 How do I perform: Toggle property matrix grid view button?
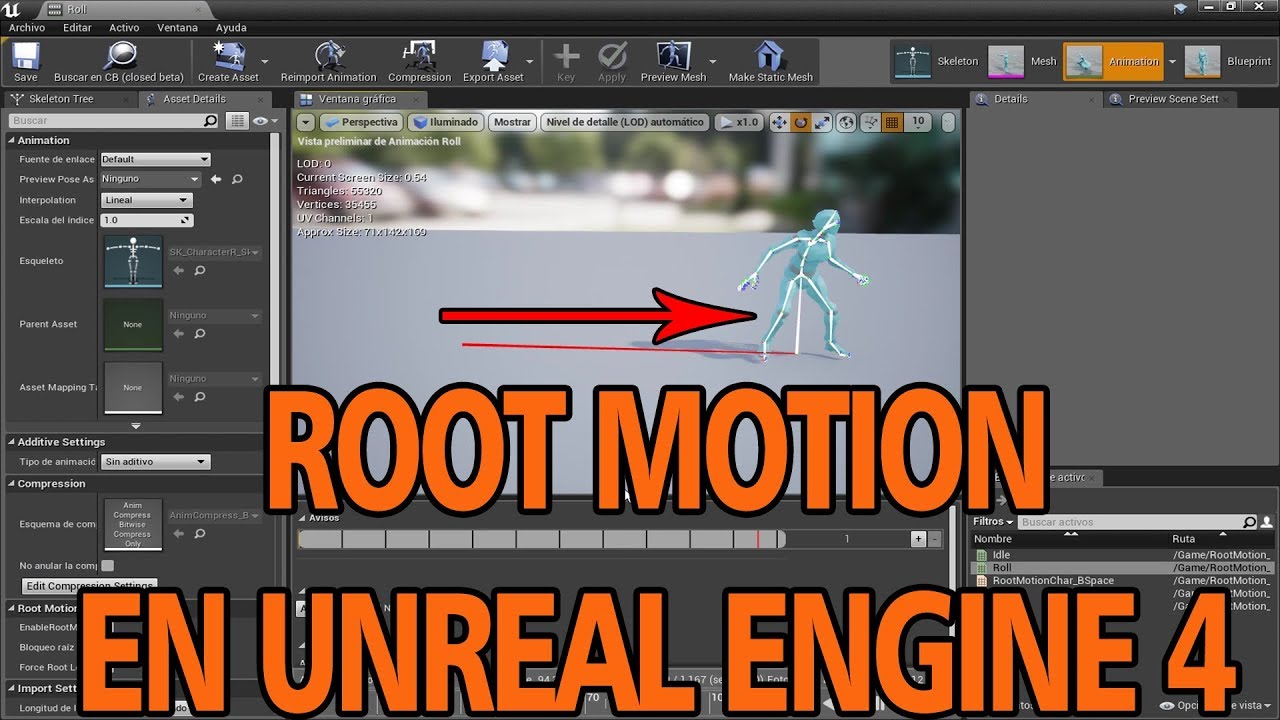236,120
